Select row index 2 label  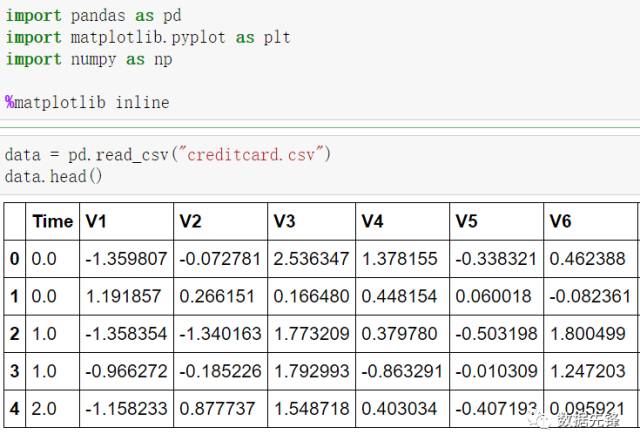pyautogui.click(x=14, y=333)
